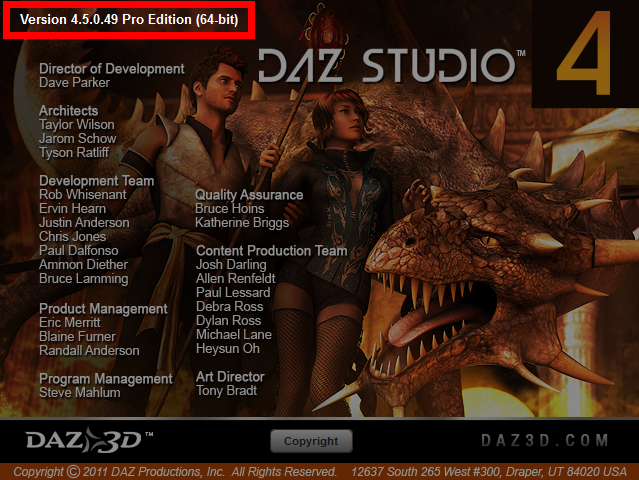Image resolution: width=639 pixels, height=480 pixels.
Task: Click the name 'Rob Whisenant'
Action: pos(83,195)
